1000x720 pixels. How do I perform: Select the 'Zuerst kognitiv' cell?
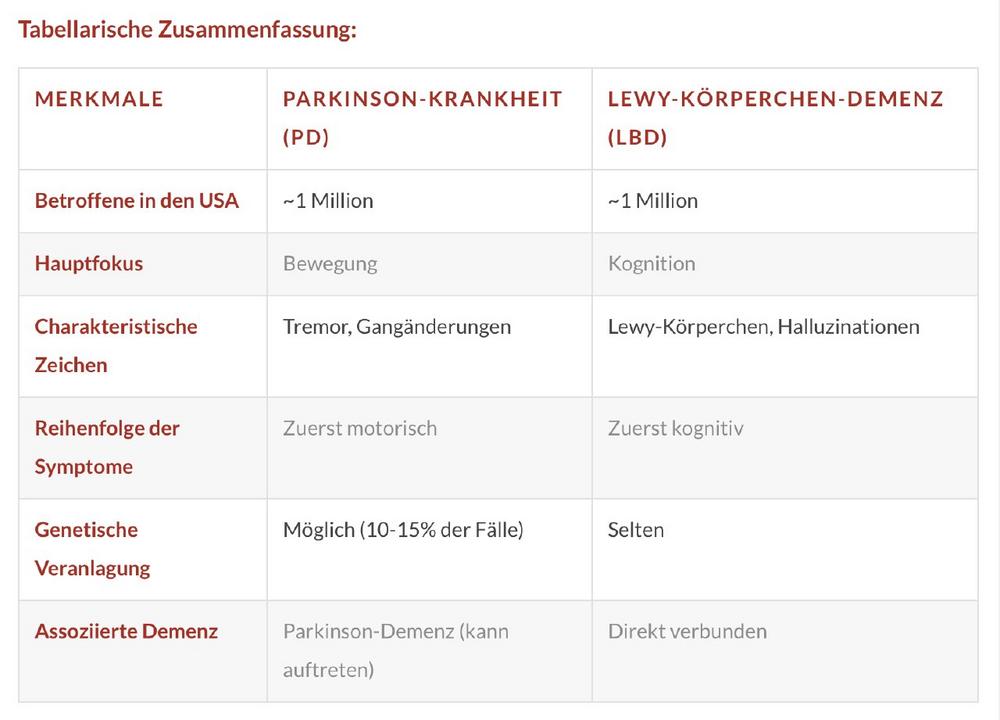pos(675,428)
